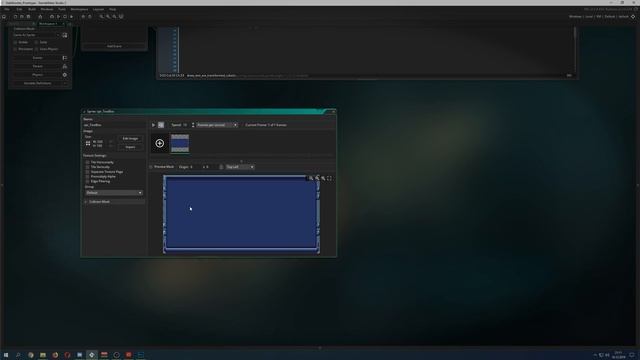
Task: Toggle the Visible checkbox in the object editor
Action: coord(16,42)
